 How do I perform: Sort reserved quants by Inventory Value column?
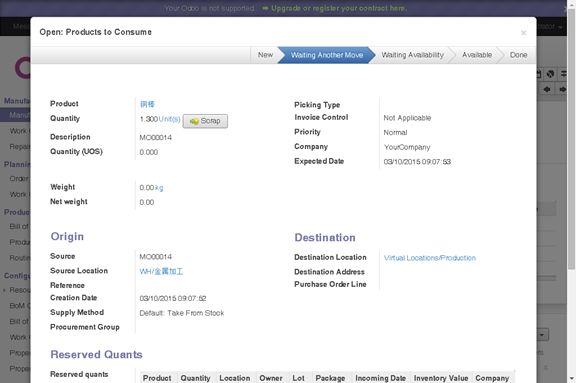tap(441, 378)
